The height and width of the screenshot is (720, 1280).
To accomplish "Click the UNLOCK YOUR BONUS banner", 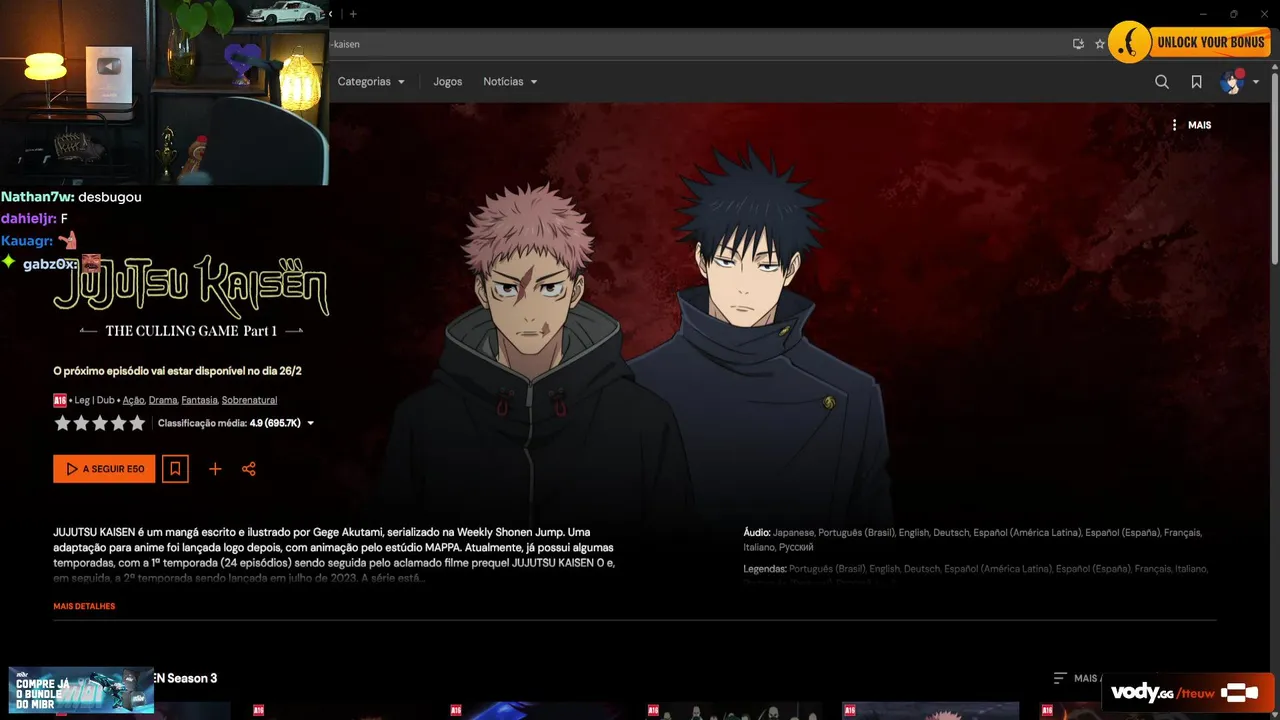I will tap(1189, 42).
